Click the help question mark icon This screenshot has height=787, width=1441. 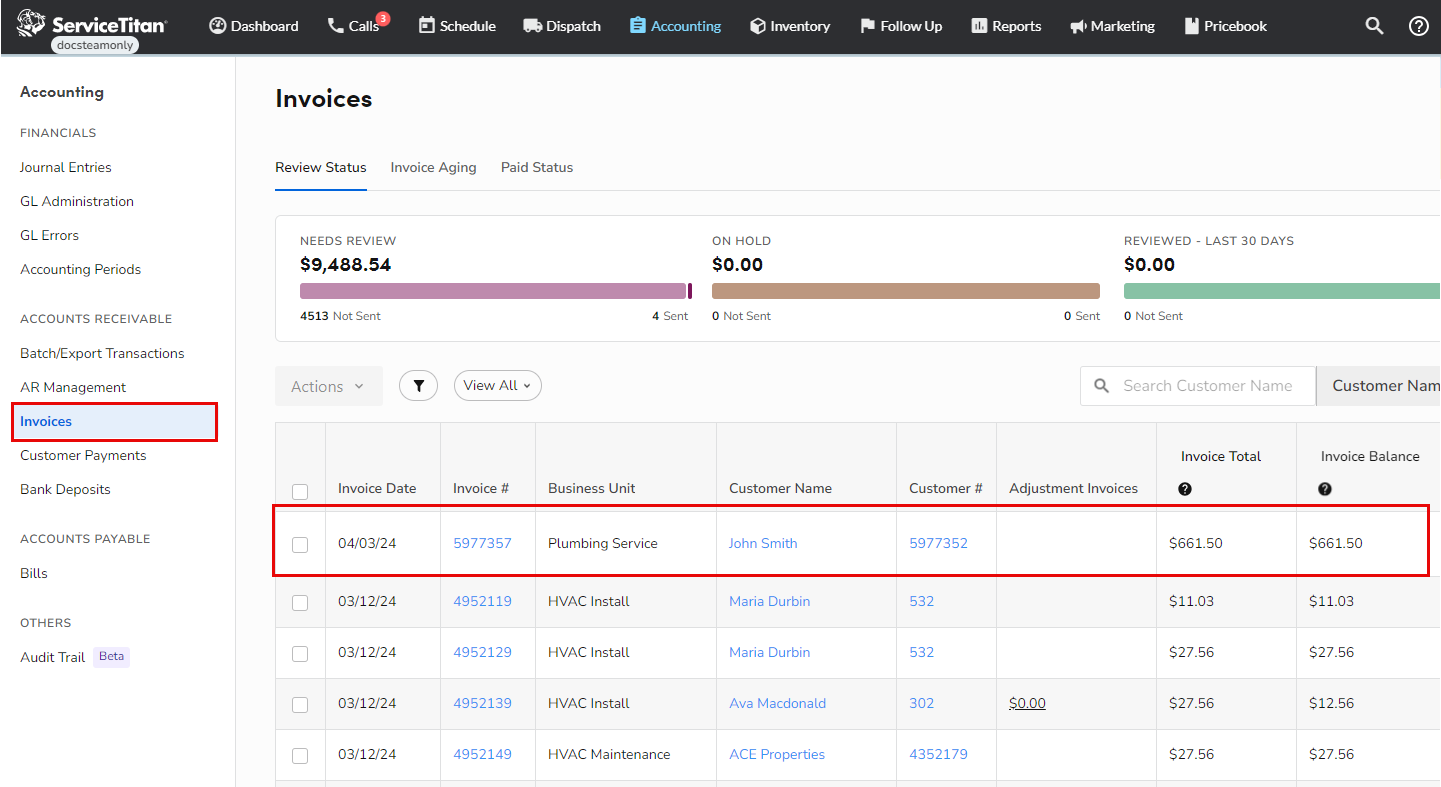tap(1418, 26)
